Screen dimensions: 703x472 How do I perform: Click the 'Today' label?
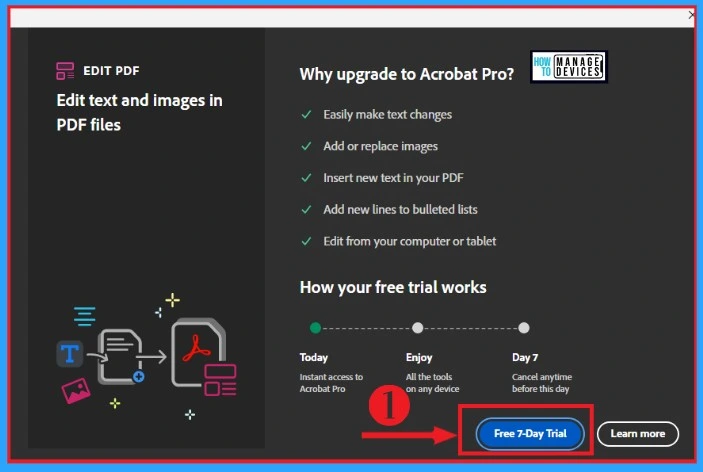313,357
